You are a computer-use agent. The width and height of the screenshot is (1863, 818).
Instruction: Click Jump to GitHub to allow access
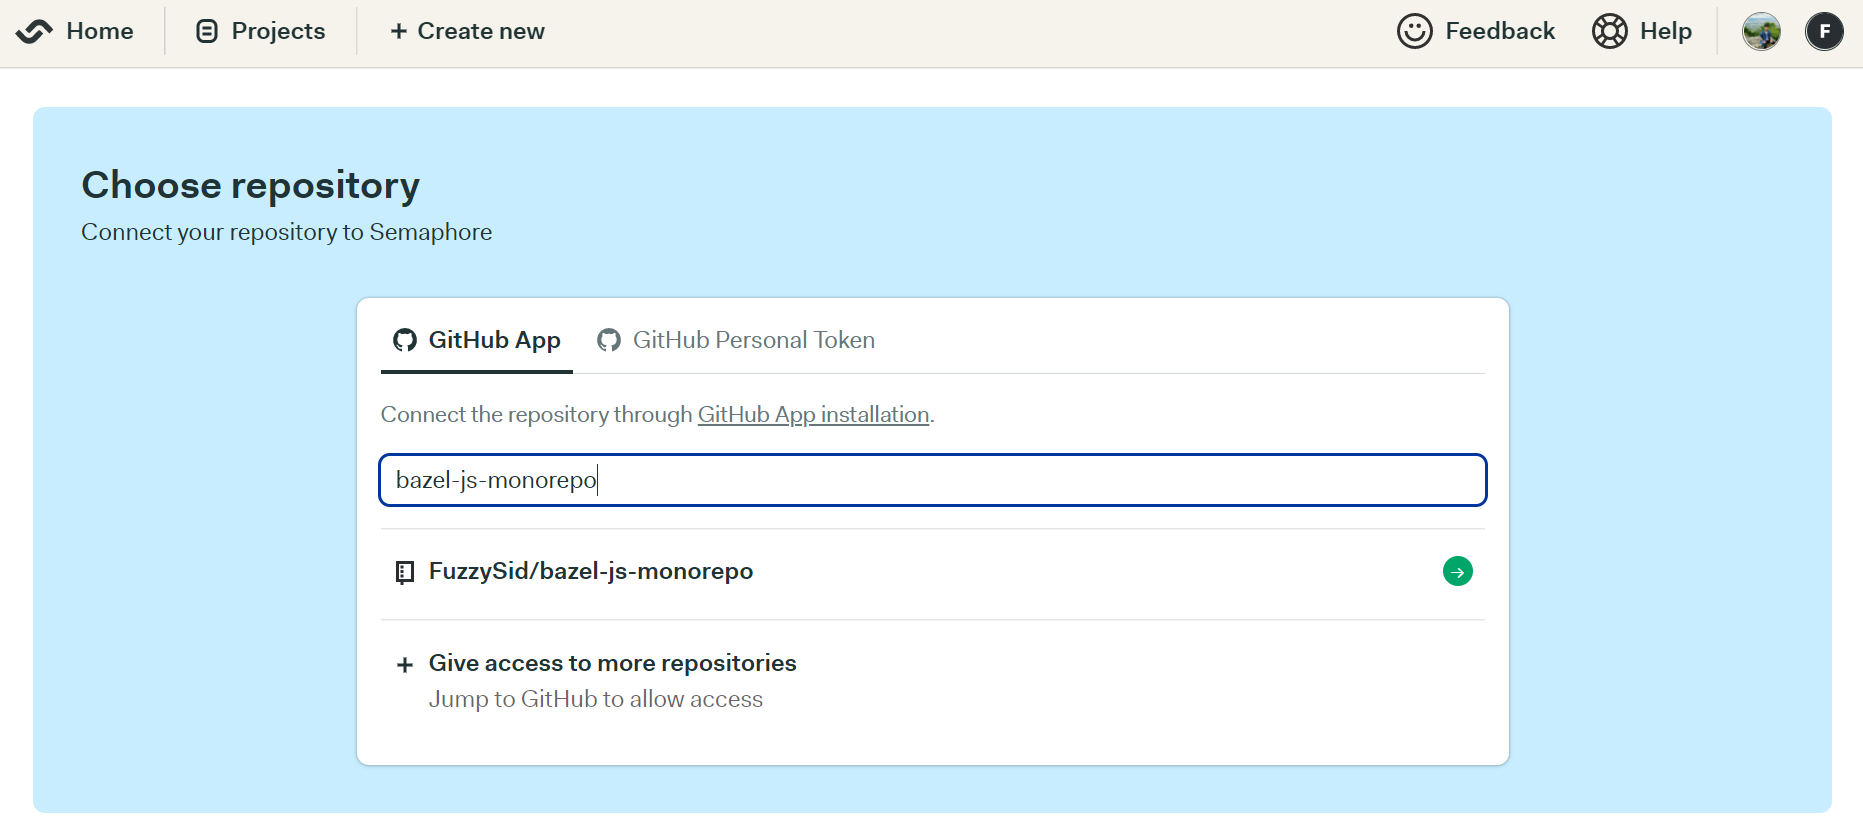pos(595,699)
